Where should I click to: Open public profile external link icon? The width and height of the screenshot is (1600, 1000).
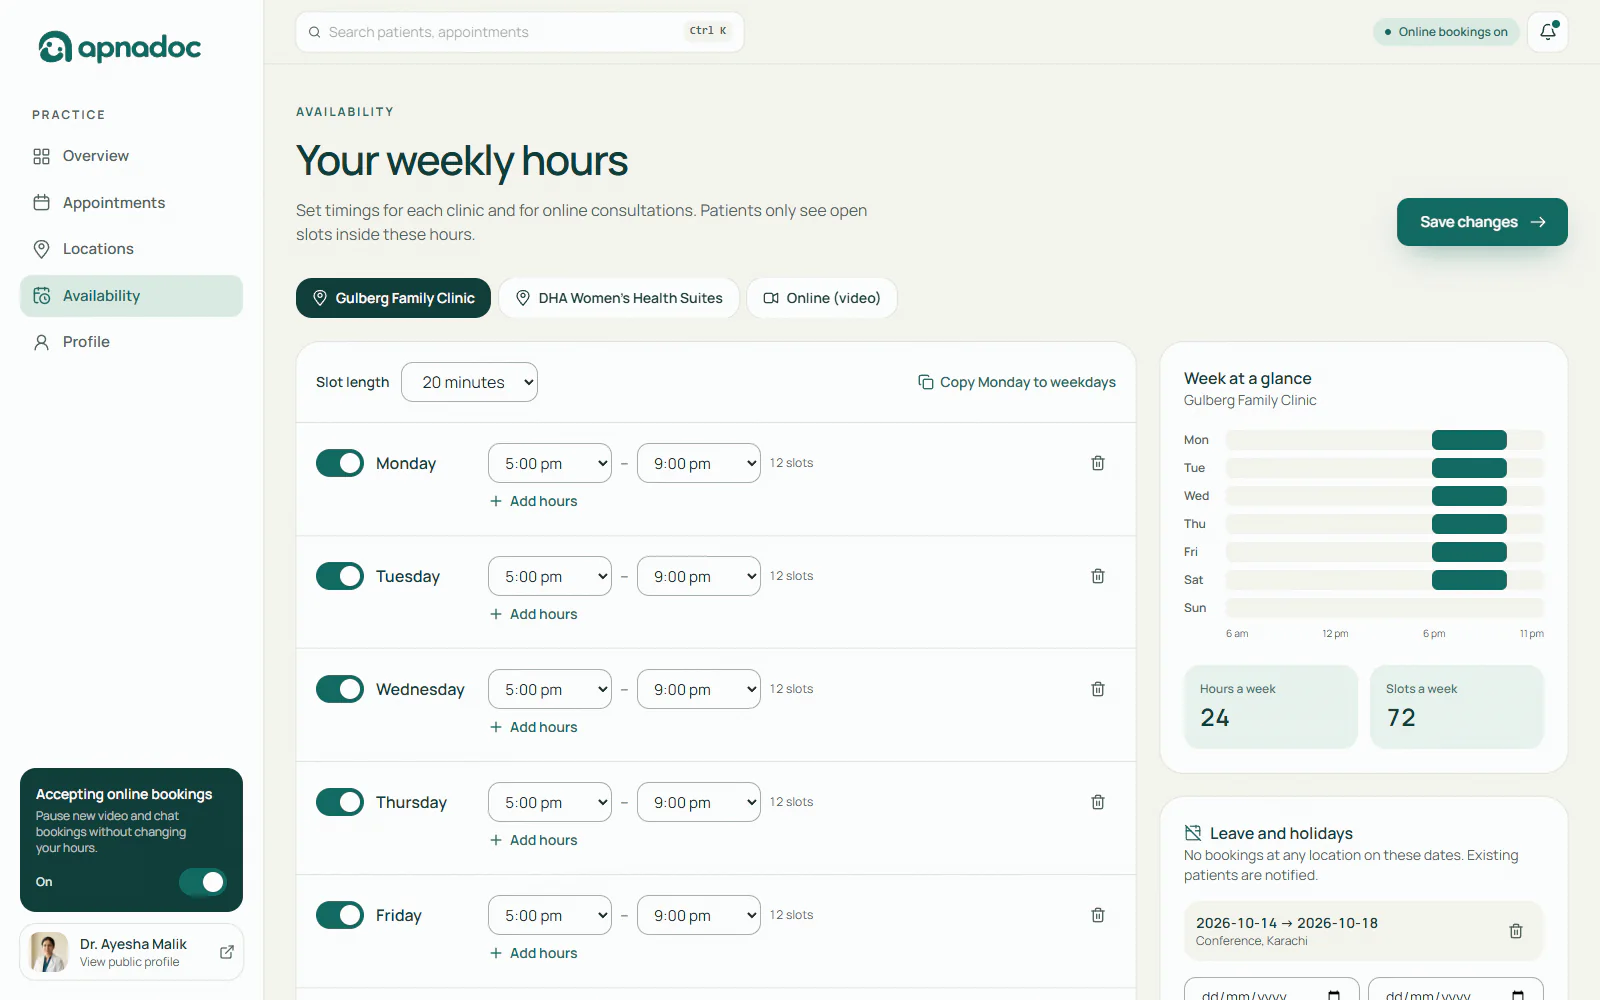[x=227, y=952]
